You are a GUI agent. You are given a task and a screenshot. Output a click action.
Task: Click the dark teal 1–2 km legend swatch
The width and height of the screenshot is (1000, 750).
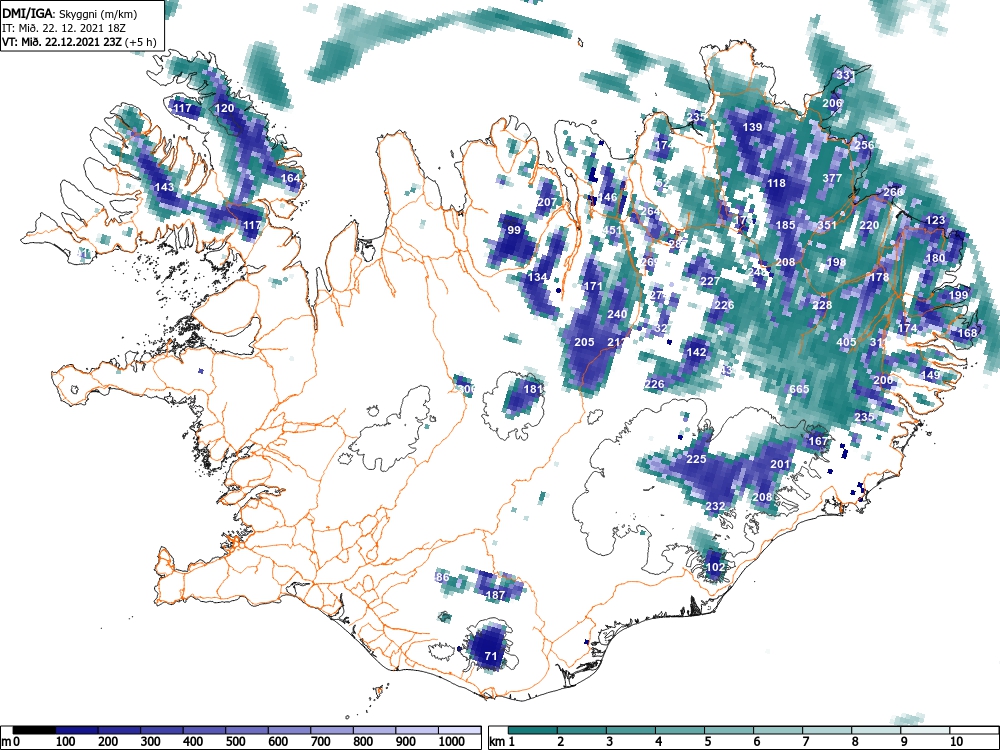point(533,730)
